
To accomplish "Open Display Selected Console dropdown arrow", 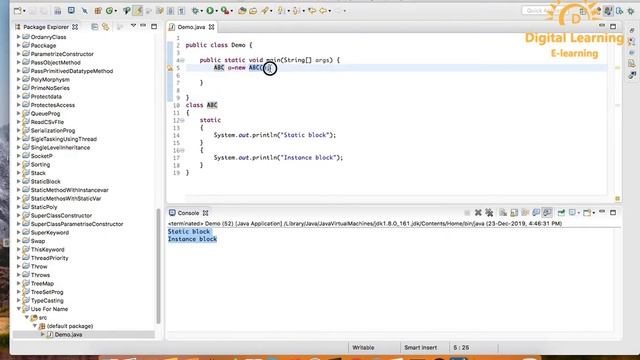I will [x=579, y=213].
